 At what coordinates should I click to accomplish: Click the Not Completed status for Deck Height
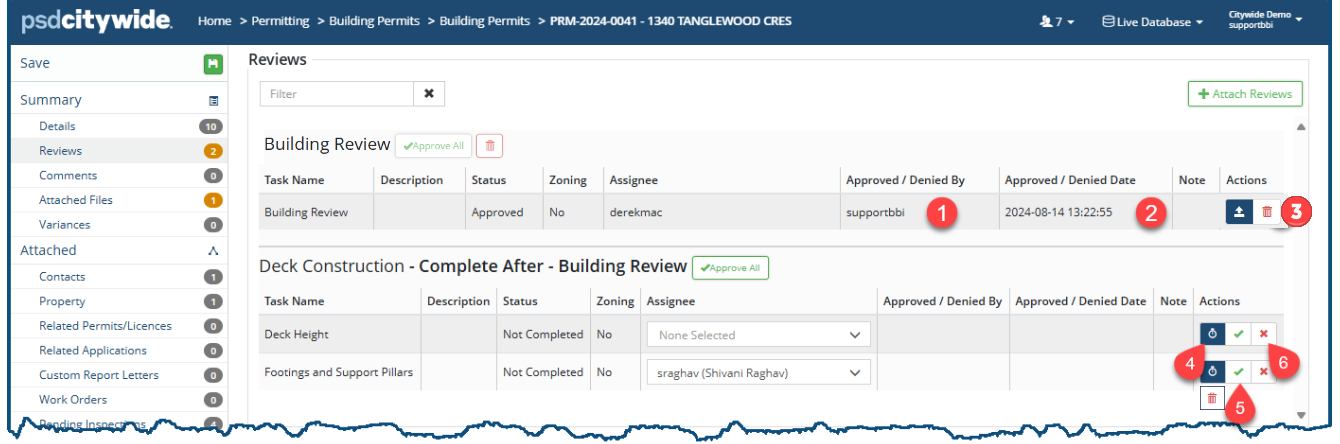tap(543, 334)
